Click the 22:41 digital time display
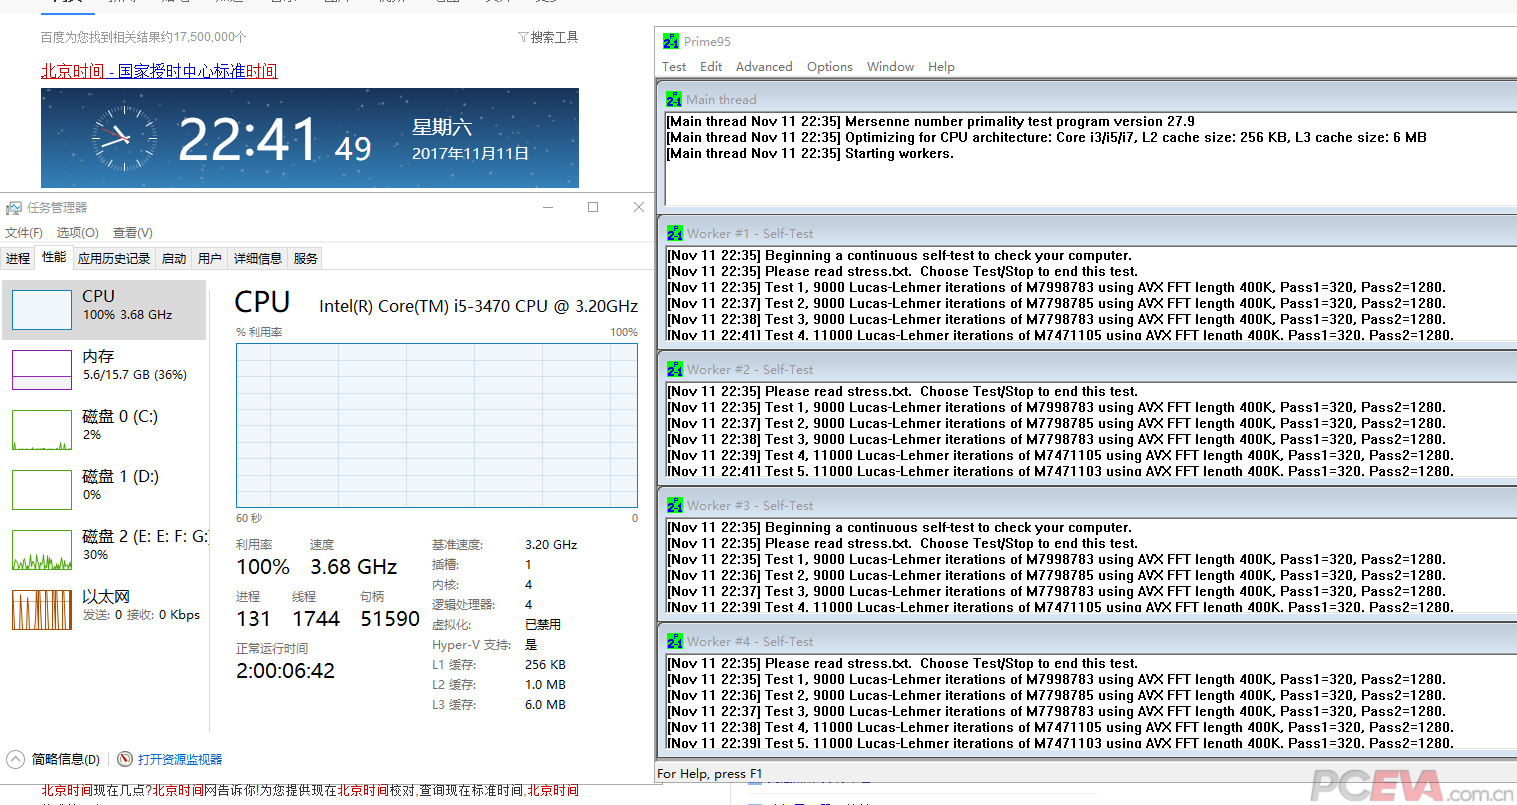The width and height of the screenshot is (1517, 805). [247, 140]
